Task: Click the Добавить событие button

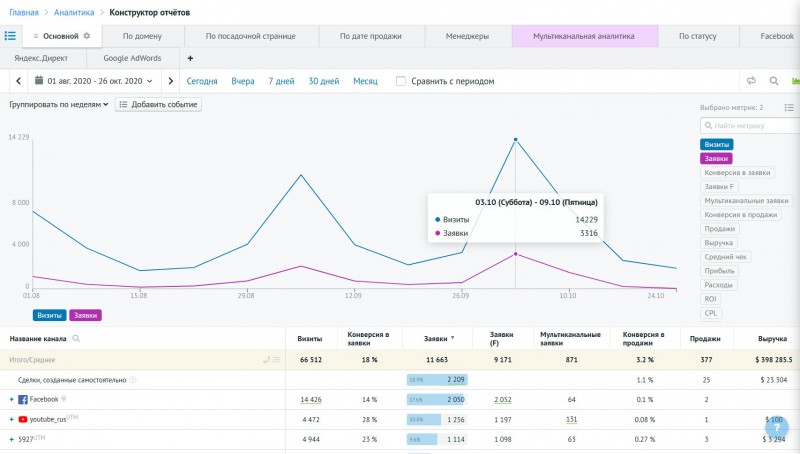Action: pyautogui.click(x=158, y=104)
